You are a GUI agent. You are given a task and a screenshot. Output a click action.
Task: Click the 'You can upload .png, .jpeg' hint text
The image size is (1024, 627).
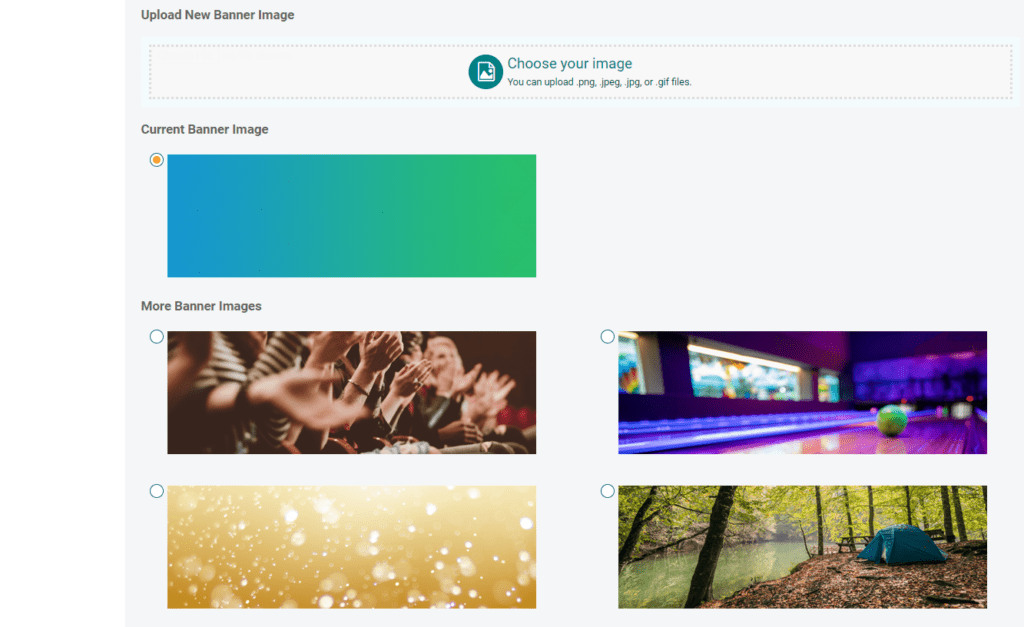(x=599, y=82)
